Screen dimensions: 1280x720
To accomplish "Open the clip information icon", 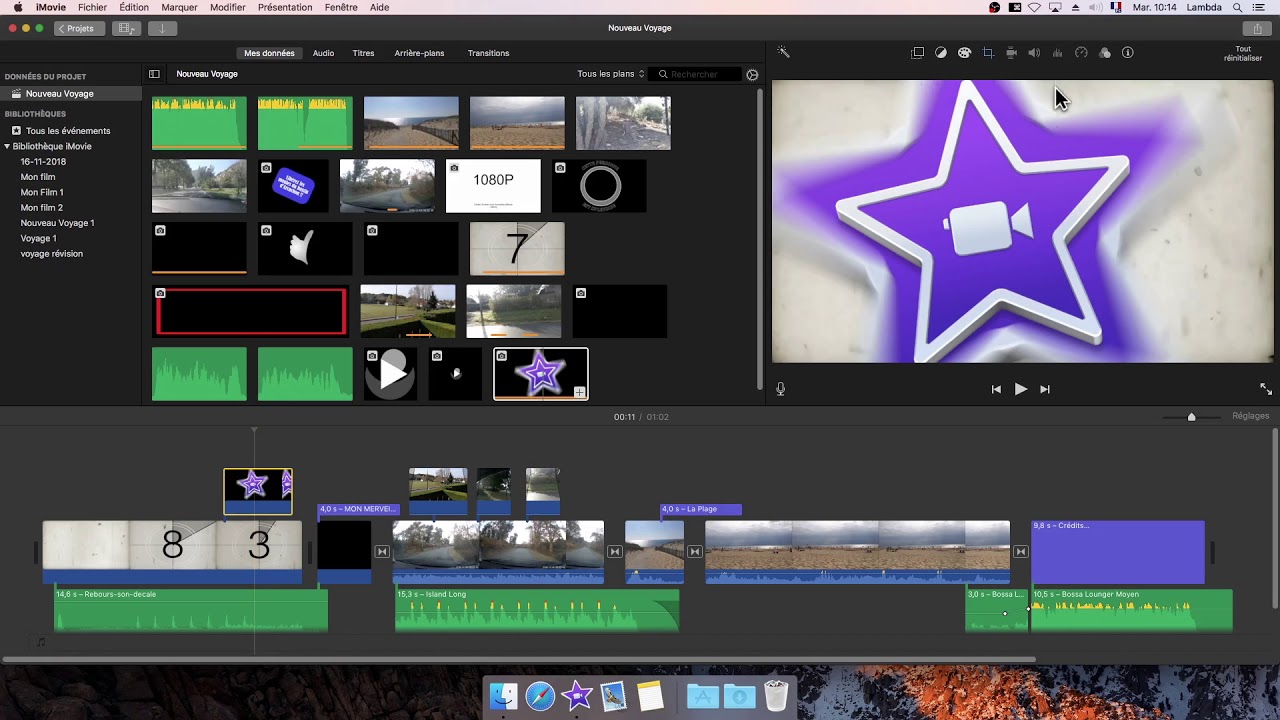I will (1128, 53).
